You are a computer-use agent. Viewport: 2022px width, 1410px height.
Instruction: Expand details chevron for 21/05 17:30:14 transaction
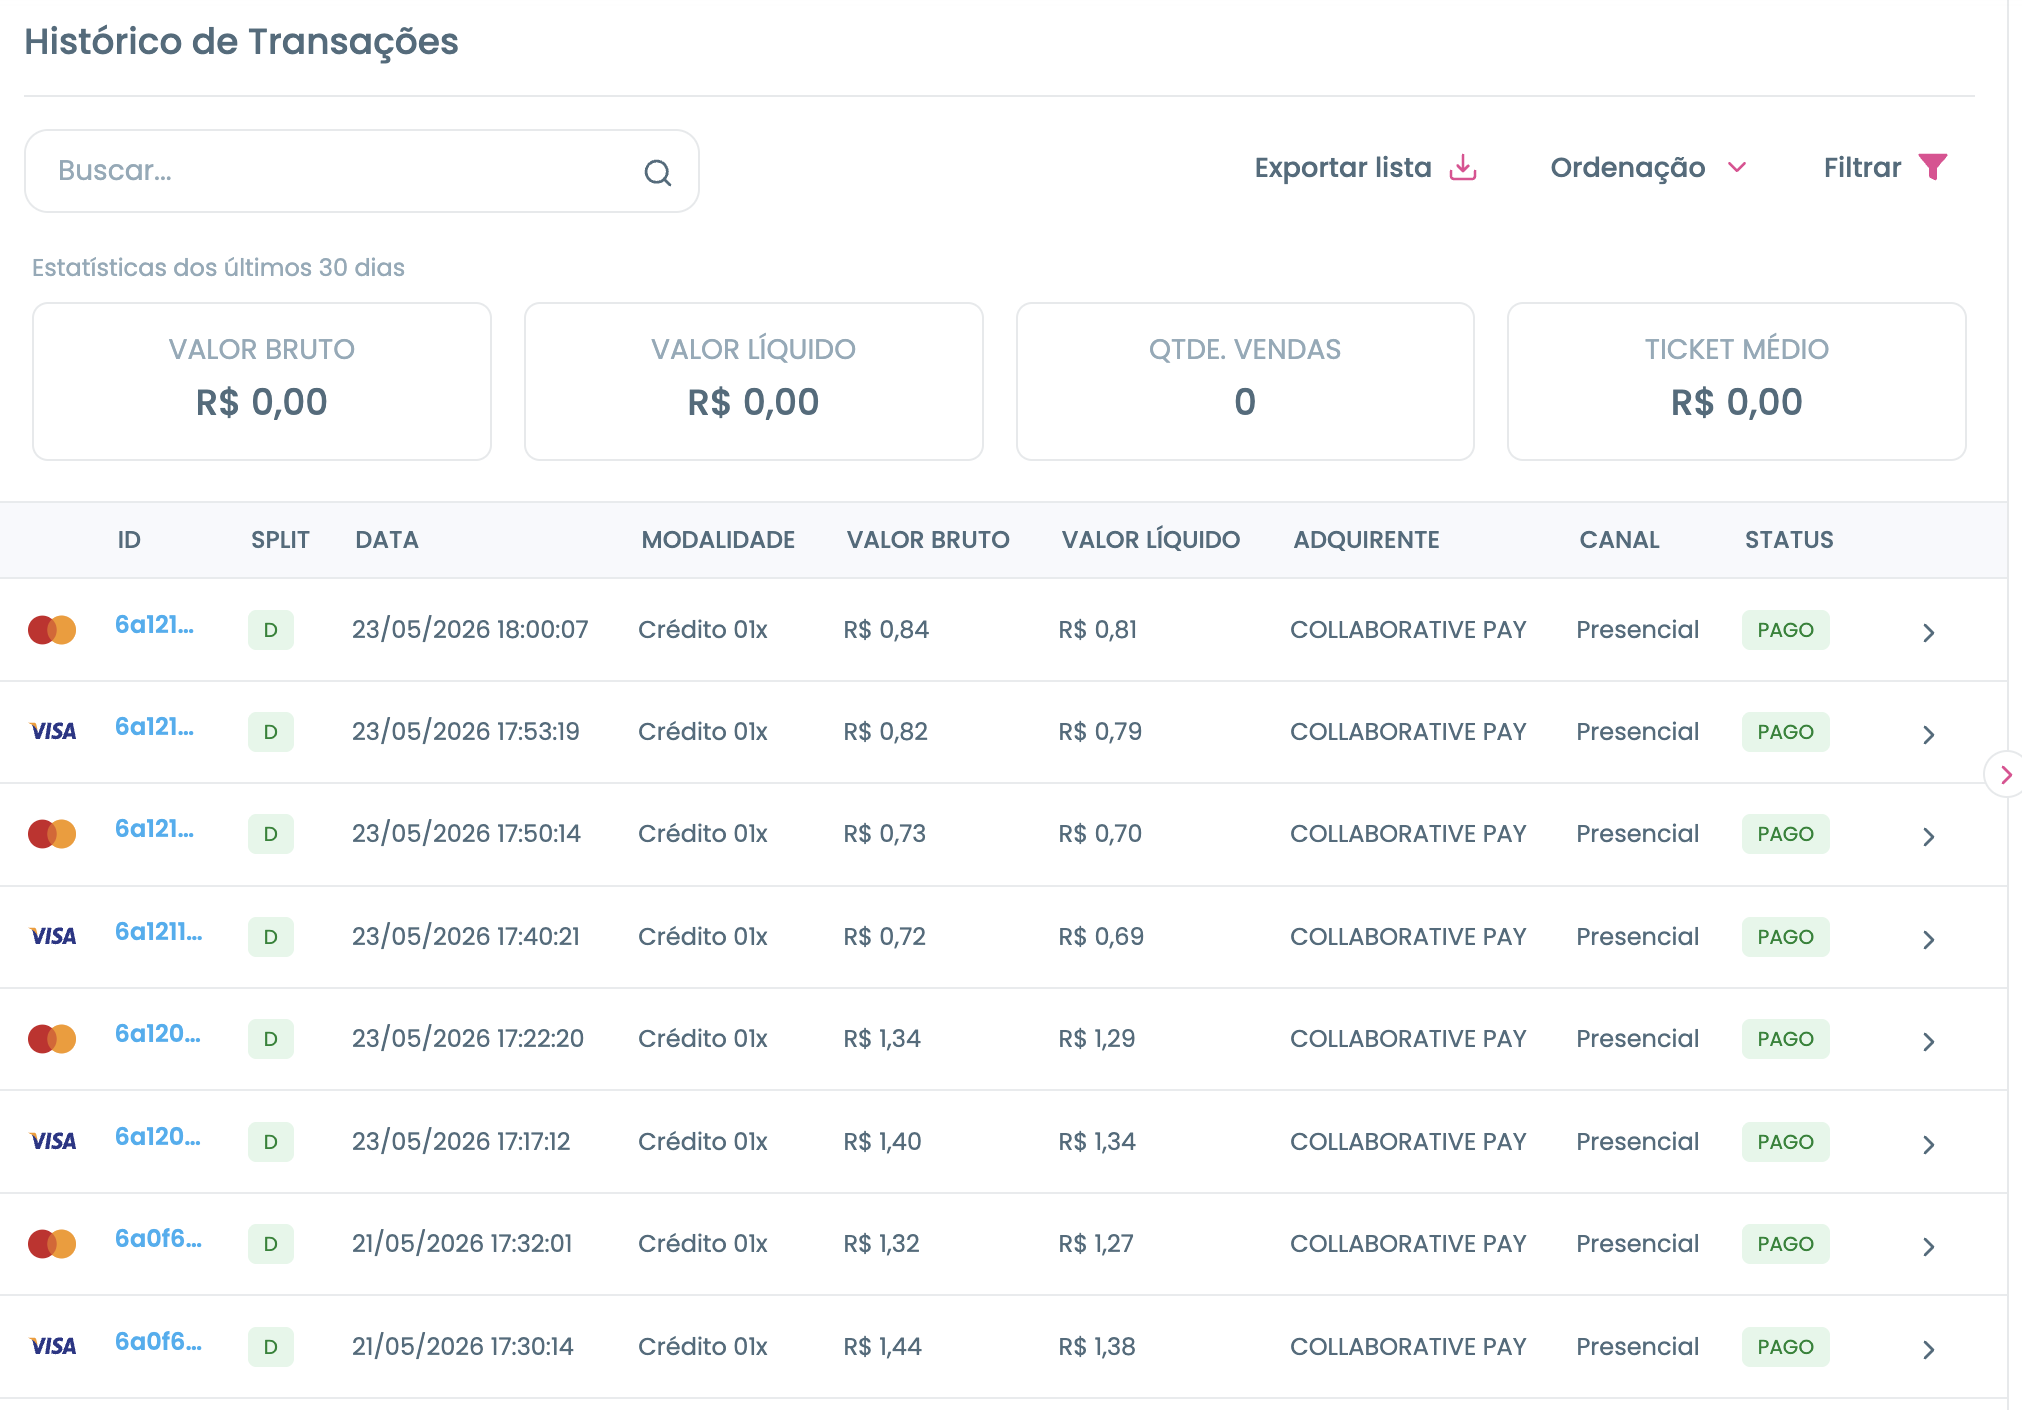point(1928,1350)
